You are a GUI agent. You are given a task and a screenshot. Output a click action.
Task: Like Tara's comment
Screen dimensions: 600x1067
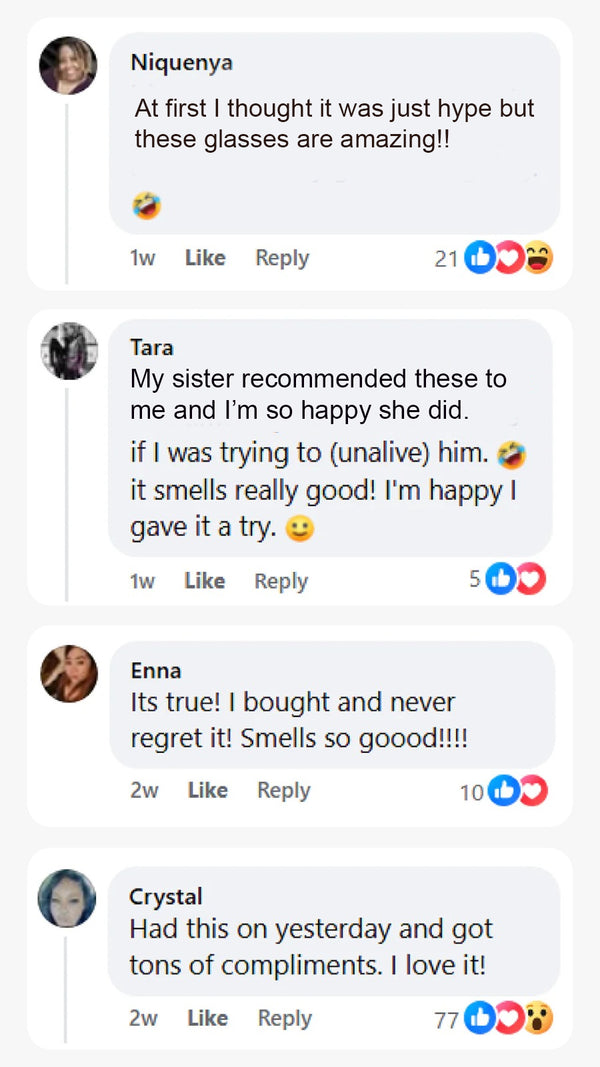tap(204, 581)
